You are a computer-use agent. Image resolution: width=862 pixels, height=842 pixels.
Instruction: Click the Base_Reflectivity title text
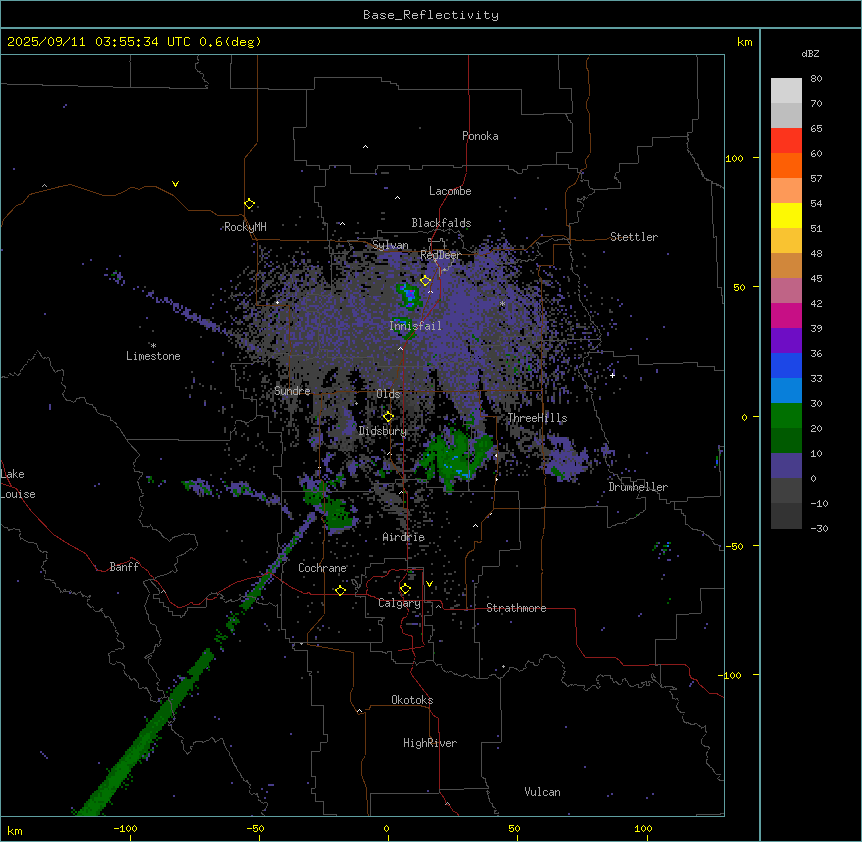[x=430, y=15]
